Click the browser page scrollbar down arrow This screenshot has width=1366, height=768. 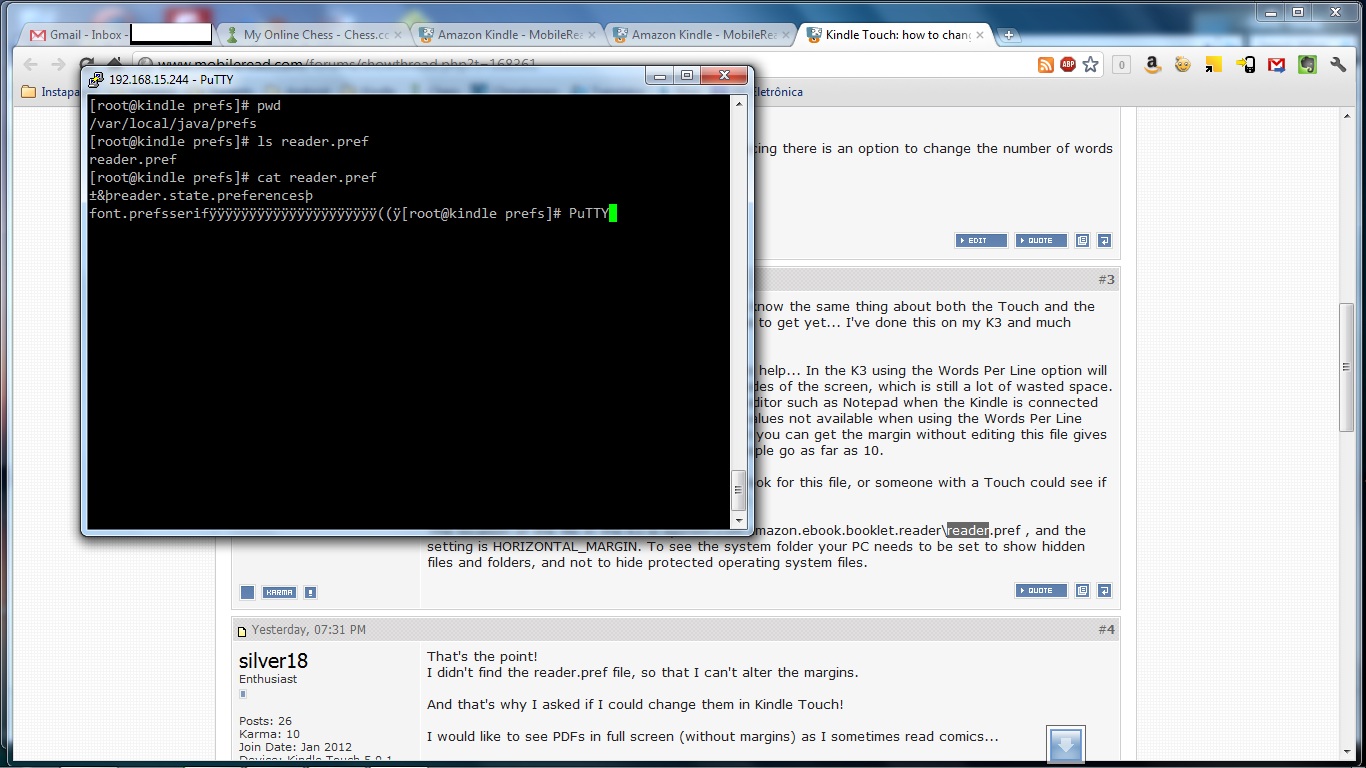(1347, 751)
